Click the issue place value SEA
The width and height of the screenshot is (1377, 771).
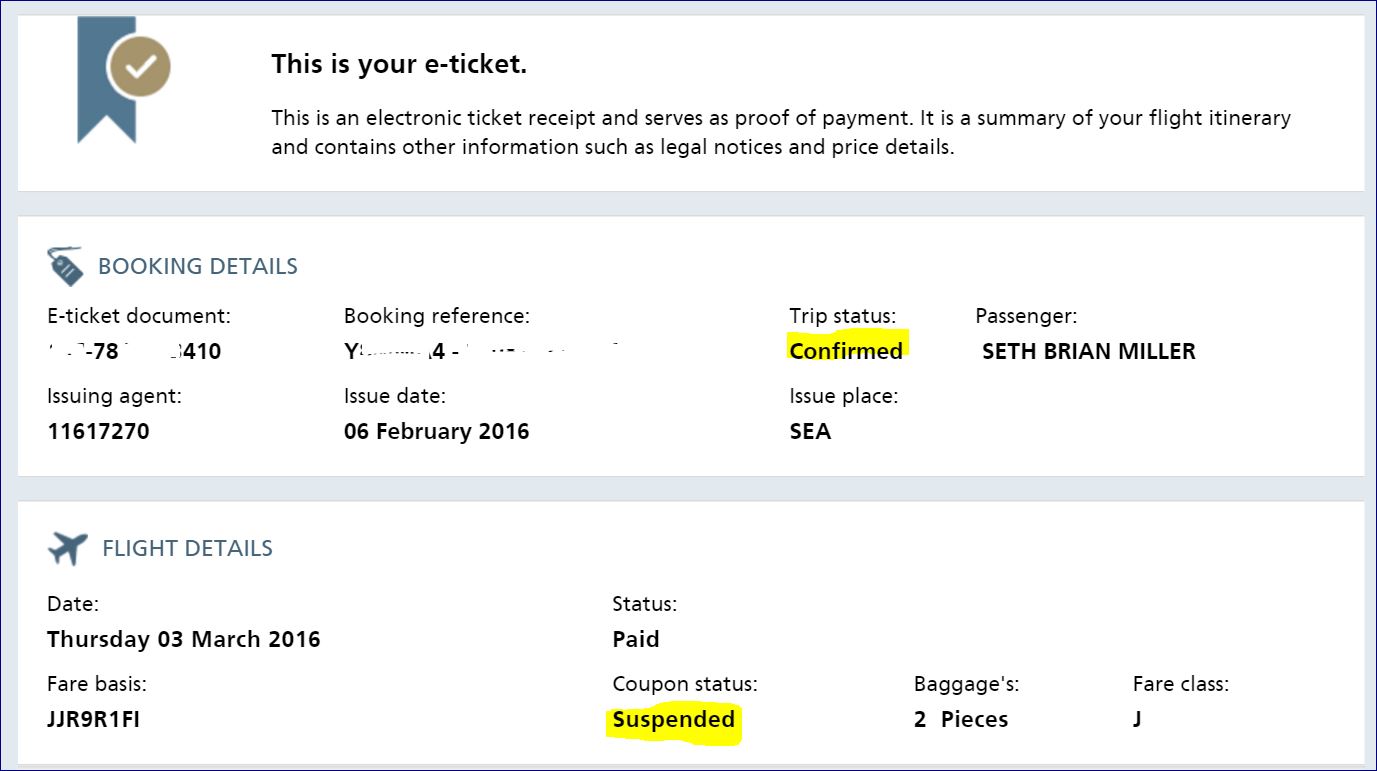click(810, 432)
